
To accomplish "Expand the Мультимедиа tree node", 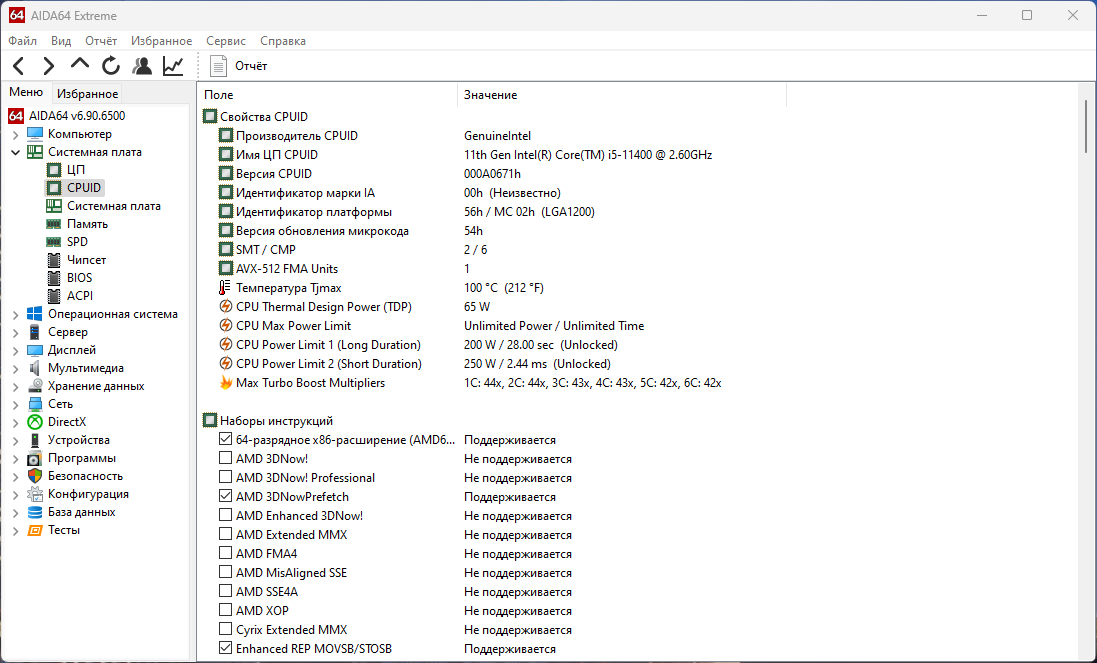I will coord(16,369).
